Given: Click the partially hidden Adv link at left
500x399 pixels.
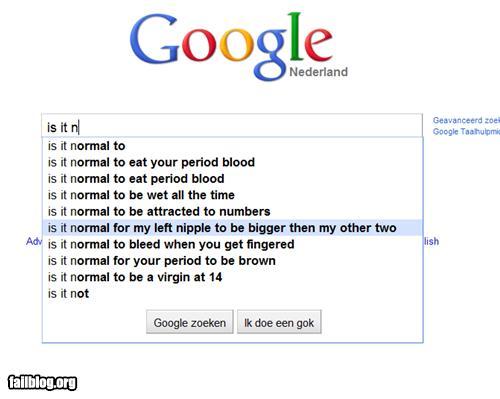Looking at the screenshot, I should click(x=34, y=241).
